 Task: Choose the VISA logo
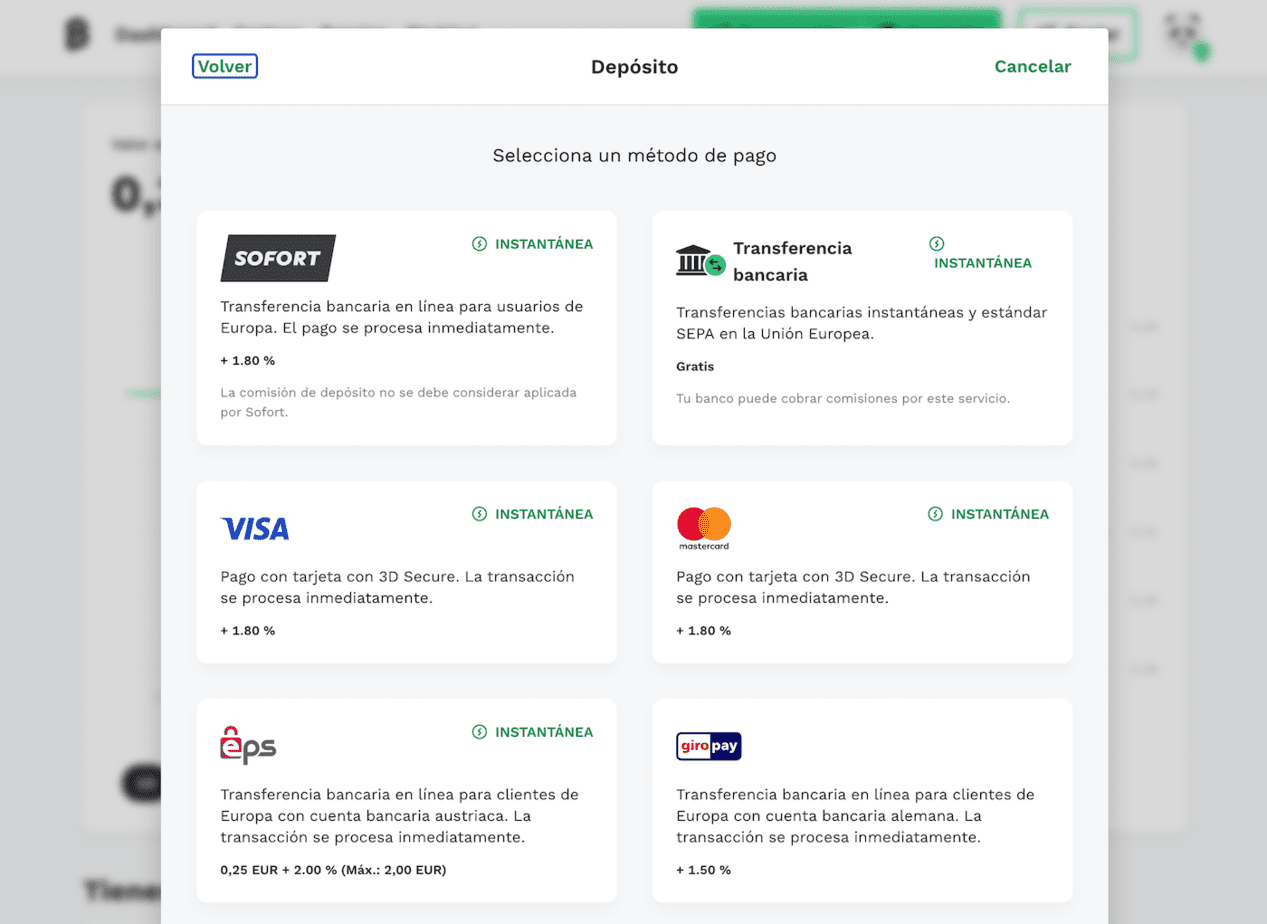pyautogui.click(x=255, y=529)
